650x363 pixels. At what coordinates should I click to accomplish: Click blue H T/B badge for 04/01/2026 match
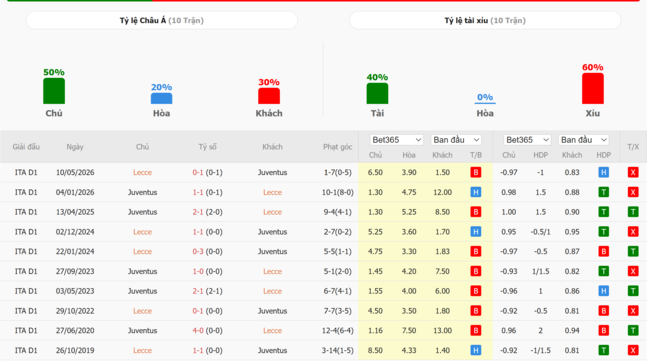(x=476, y=192)
